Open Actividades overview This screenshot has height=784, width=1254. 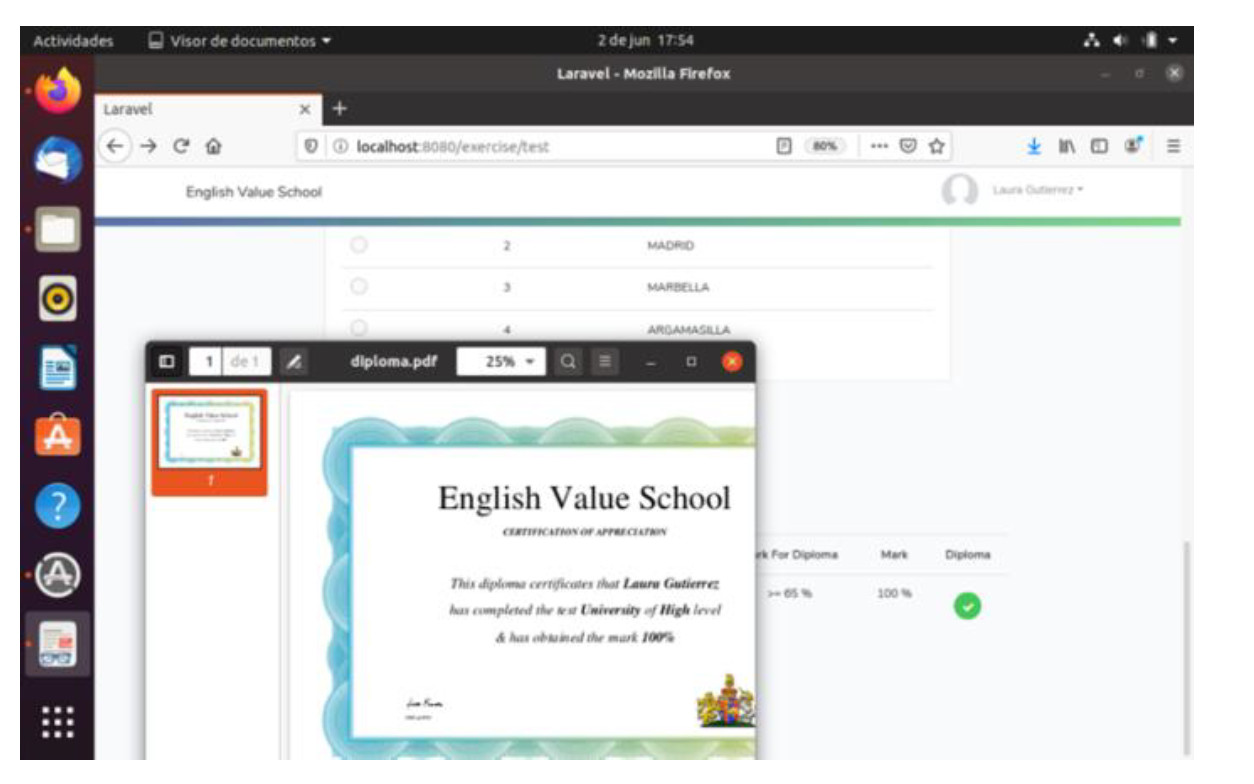click(x=73, y=41)
